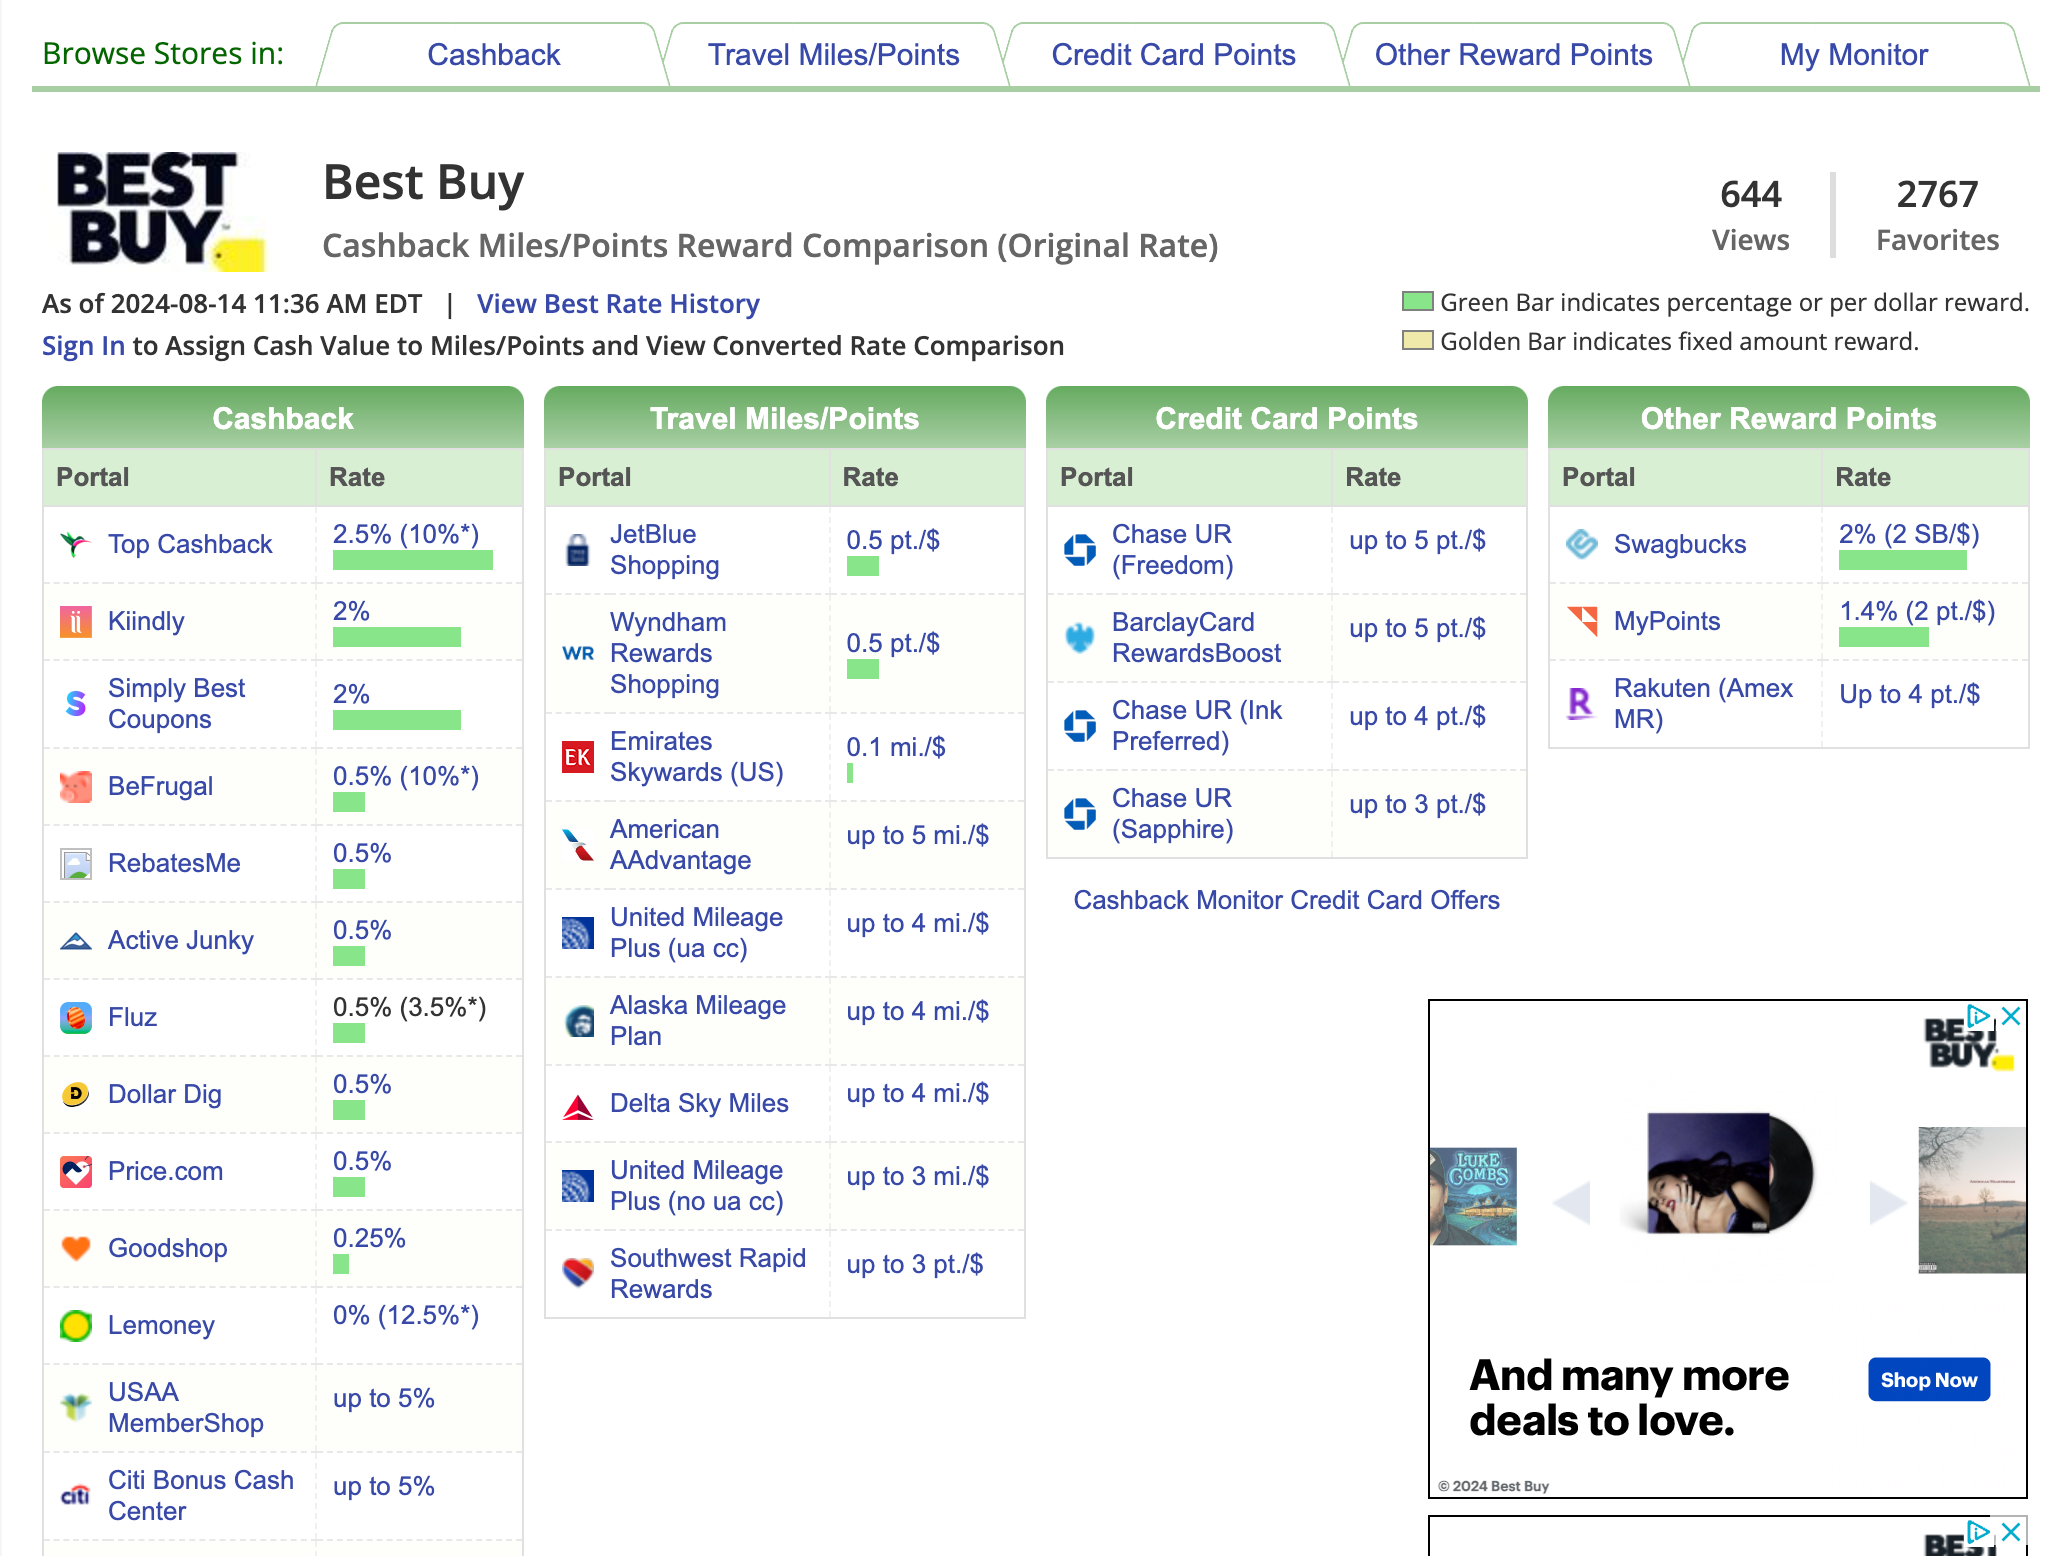
Task: Close the Best Buy ad
Action: [2012, 1016]
